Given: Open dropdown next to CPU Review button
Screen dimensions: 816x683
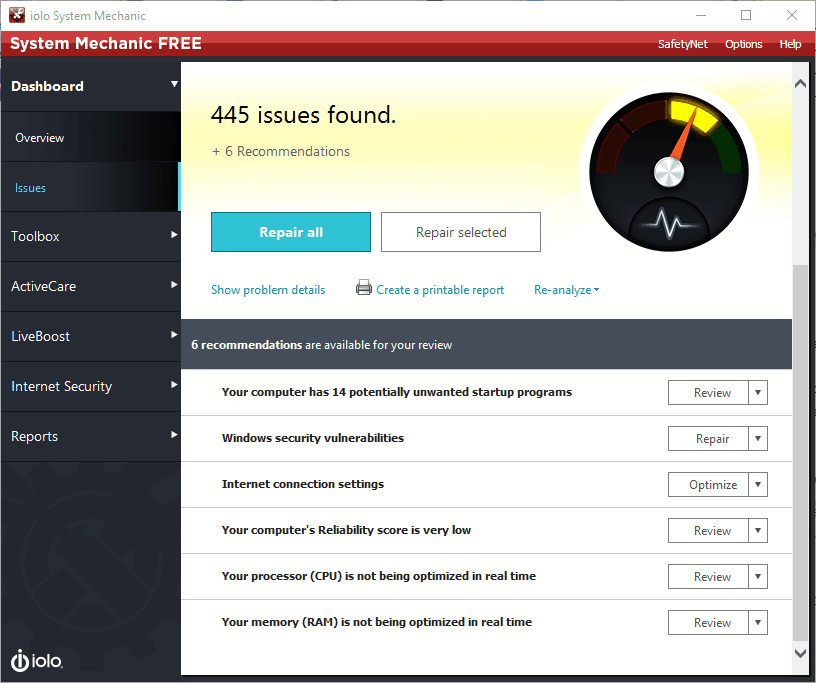Looking at the screenshot, I should tap(758, 576).
